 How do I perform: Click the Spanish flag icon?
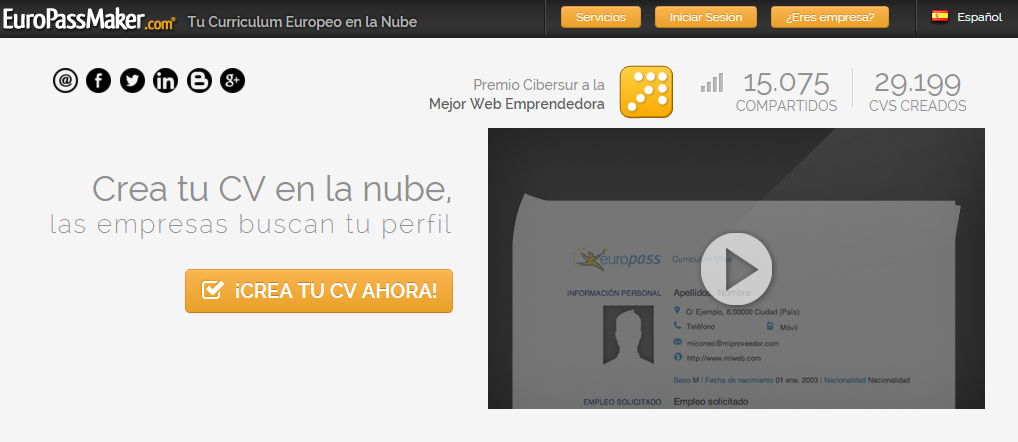(939, 17)
